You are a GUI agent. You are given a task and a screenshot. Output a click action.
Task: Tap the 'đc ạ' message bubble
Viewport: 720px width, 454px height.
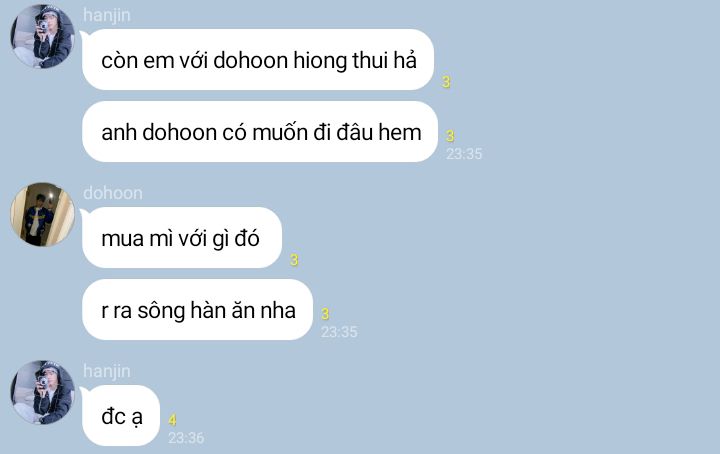tap(121, 416)
